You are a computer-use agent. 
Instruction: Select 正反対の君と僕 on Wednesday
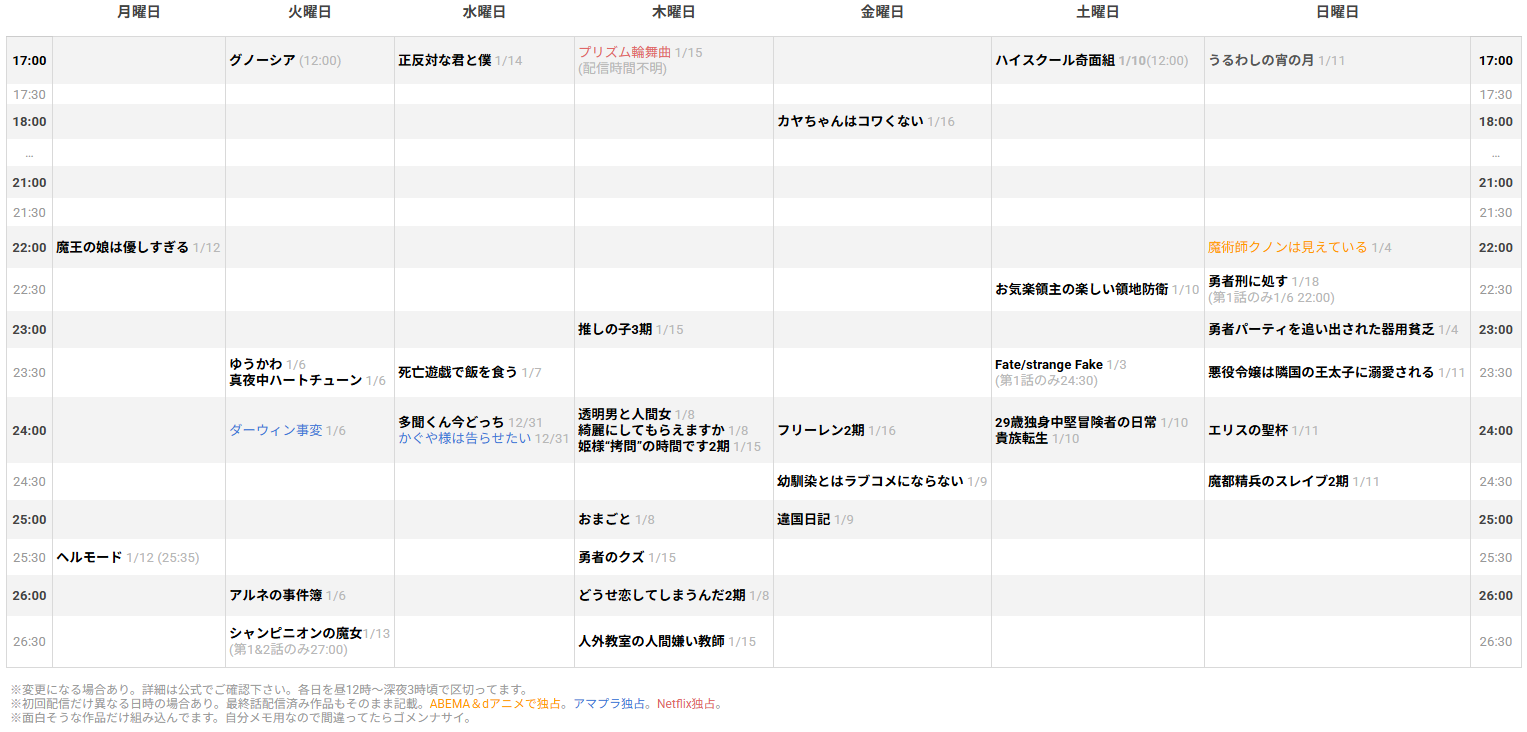point(447,60)
